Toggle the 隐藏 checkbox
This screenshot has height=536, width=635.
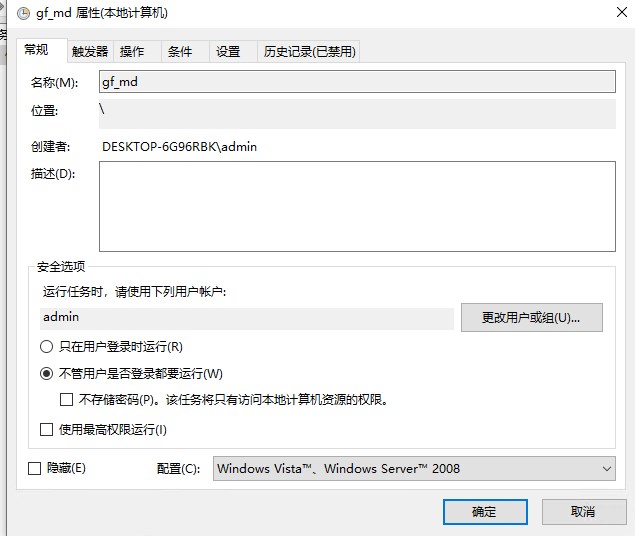[35, 468]
